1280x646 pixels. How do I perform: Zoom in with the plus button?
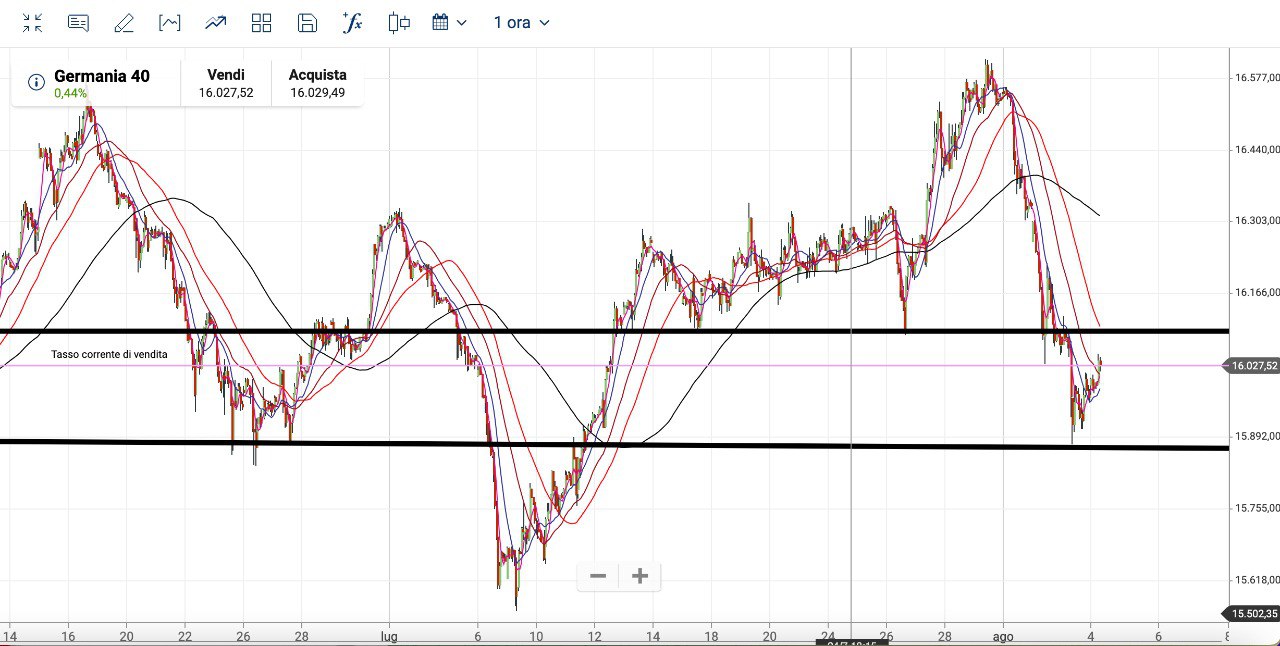point(640,576)
